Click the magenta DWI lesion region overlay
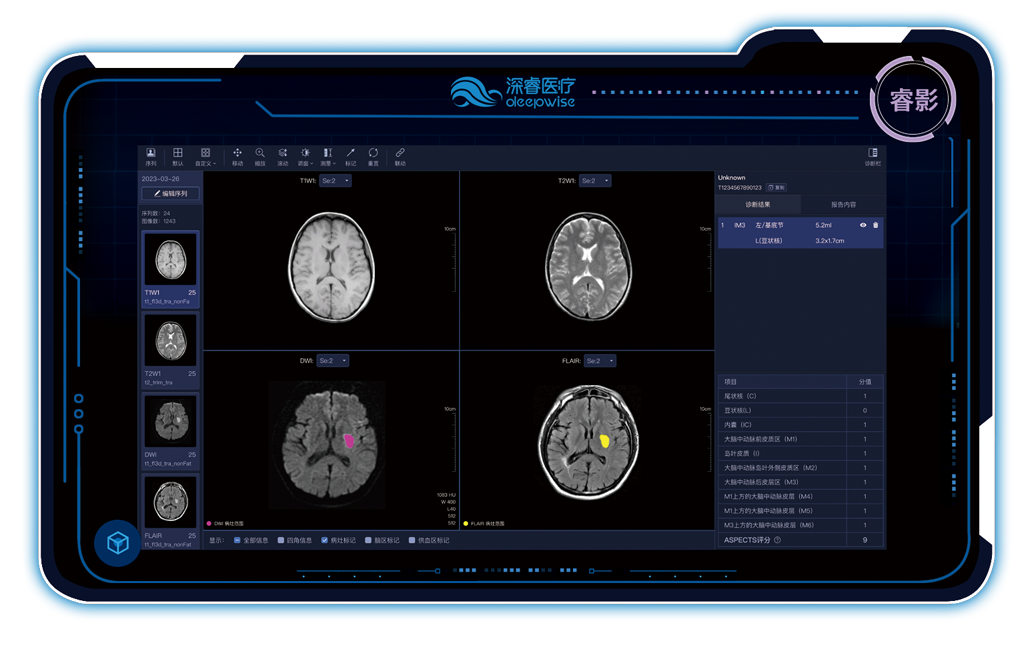This screenshot has height=669, width=1024. [349, 441]
